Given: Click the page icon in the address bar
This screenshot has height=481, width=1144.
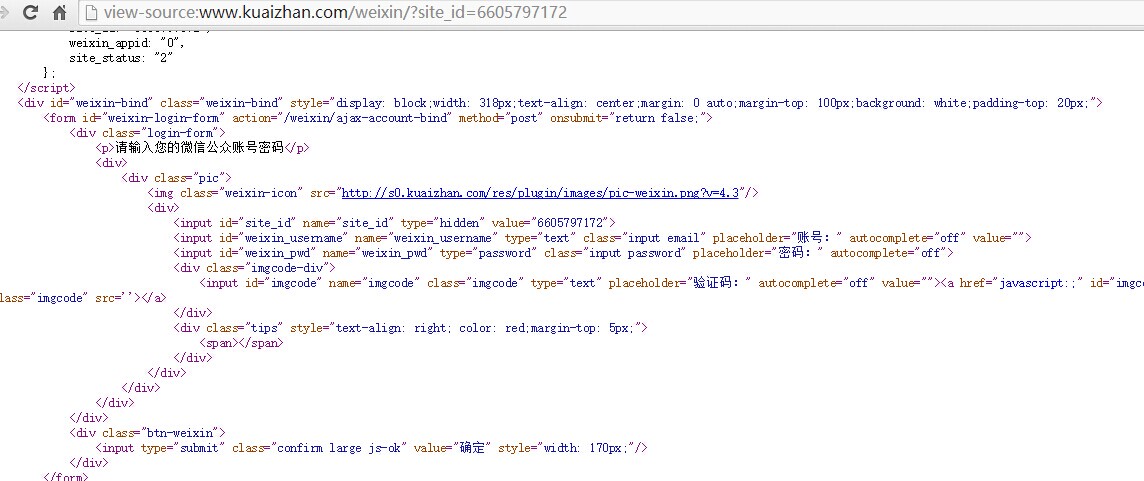Looking at the screenshot, I should (x=91, y=12).
